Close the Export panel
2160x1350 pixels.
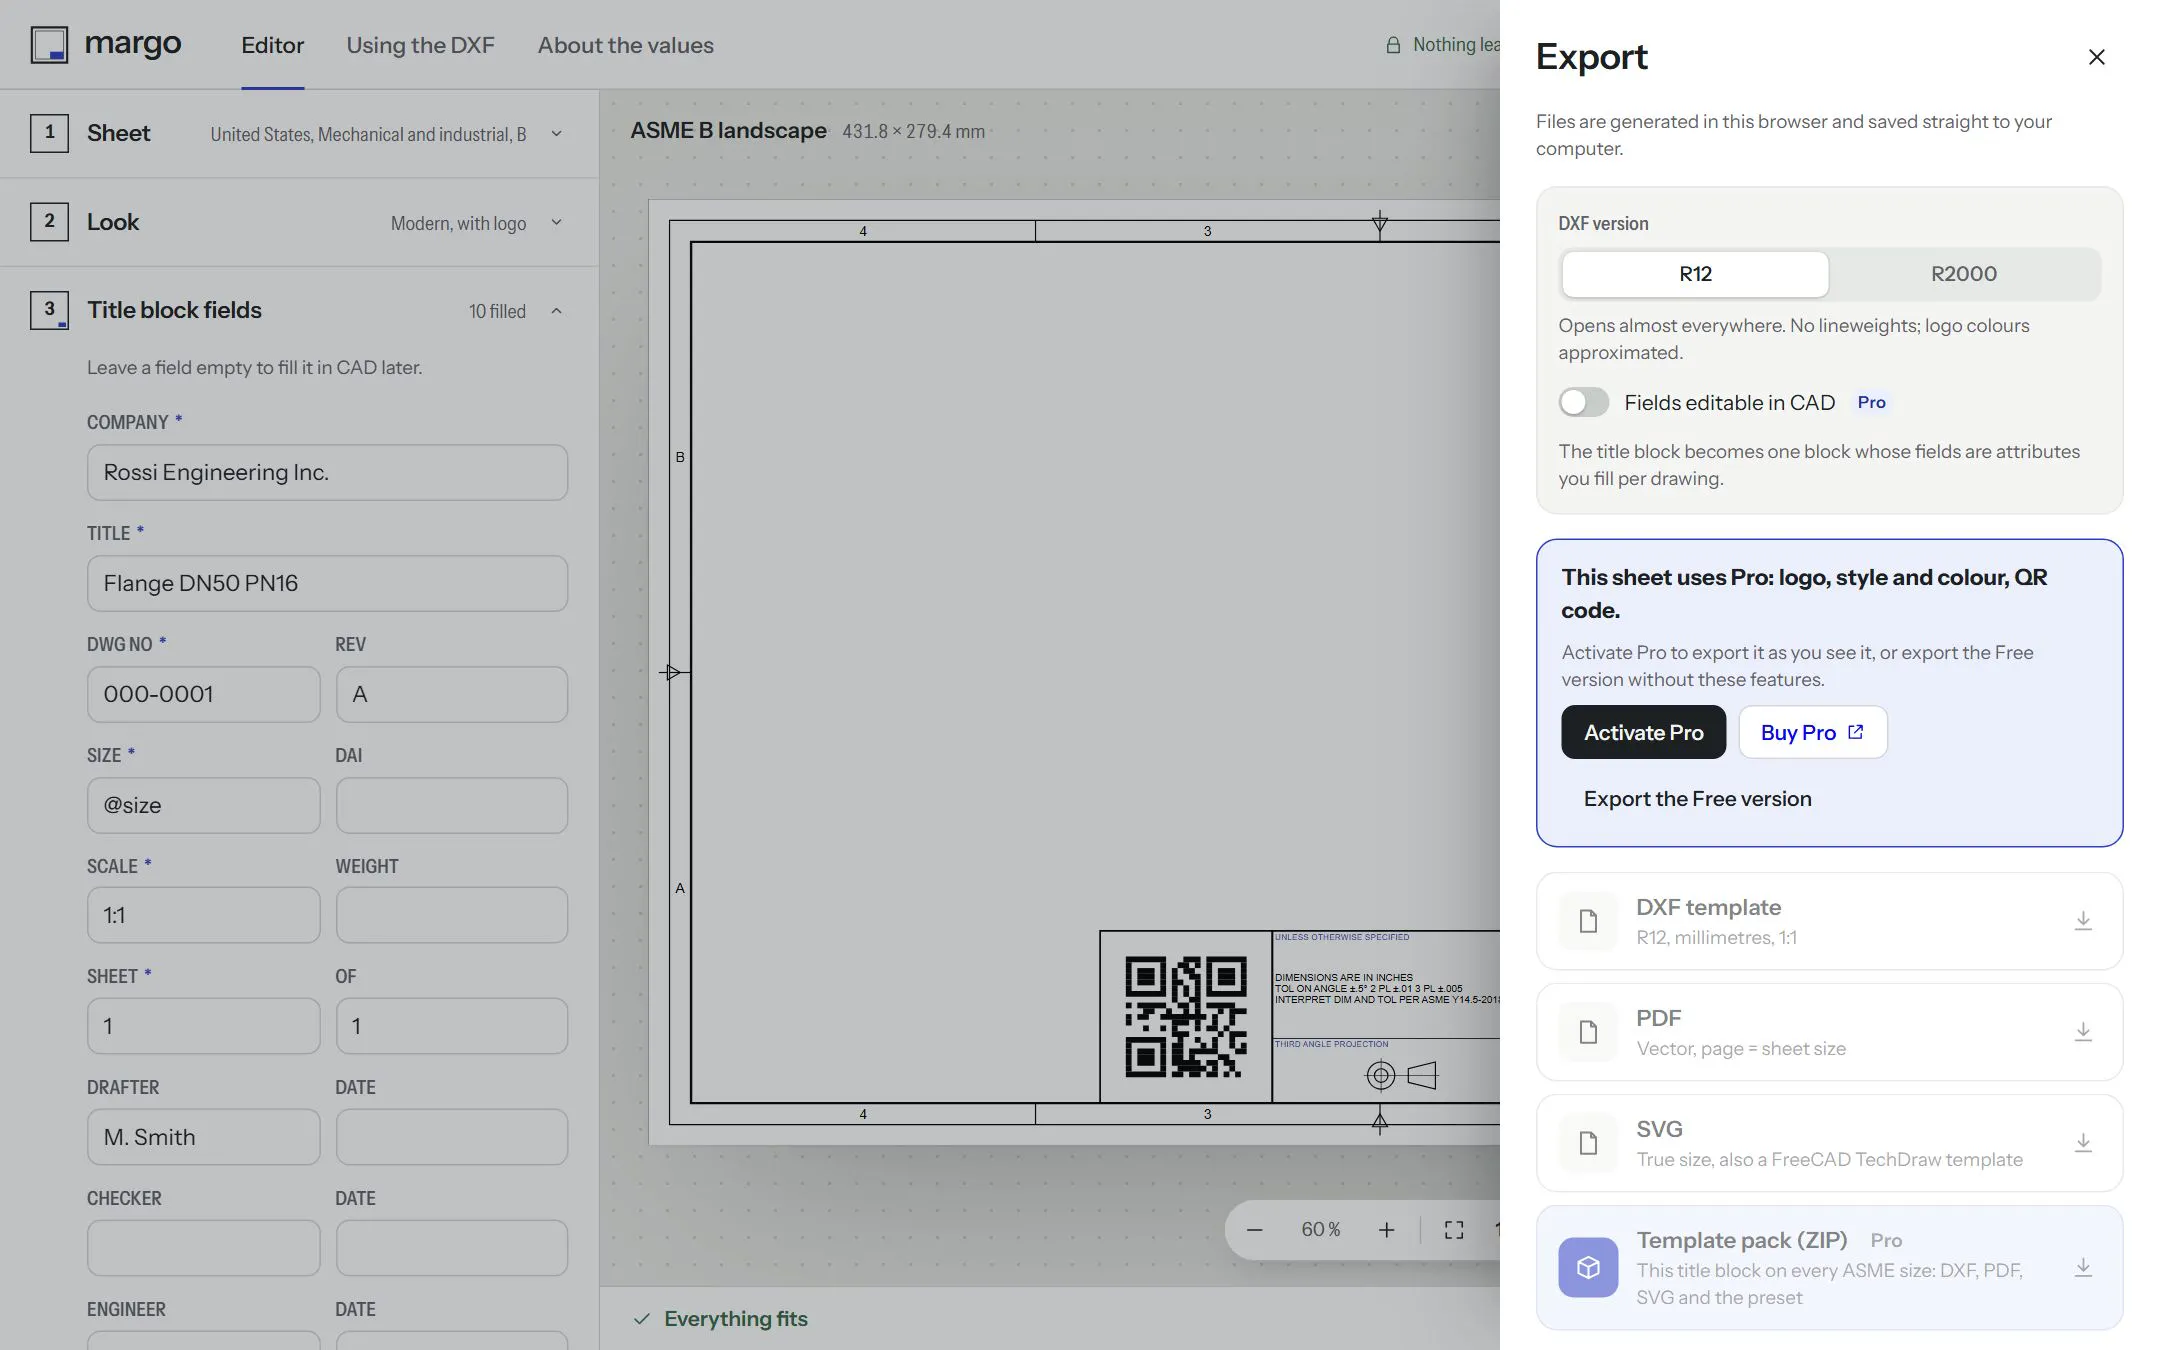tap(2096, 57)
